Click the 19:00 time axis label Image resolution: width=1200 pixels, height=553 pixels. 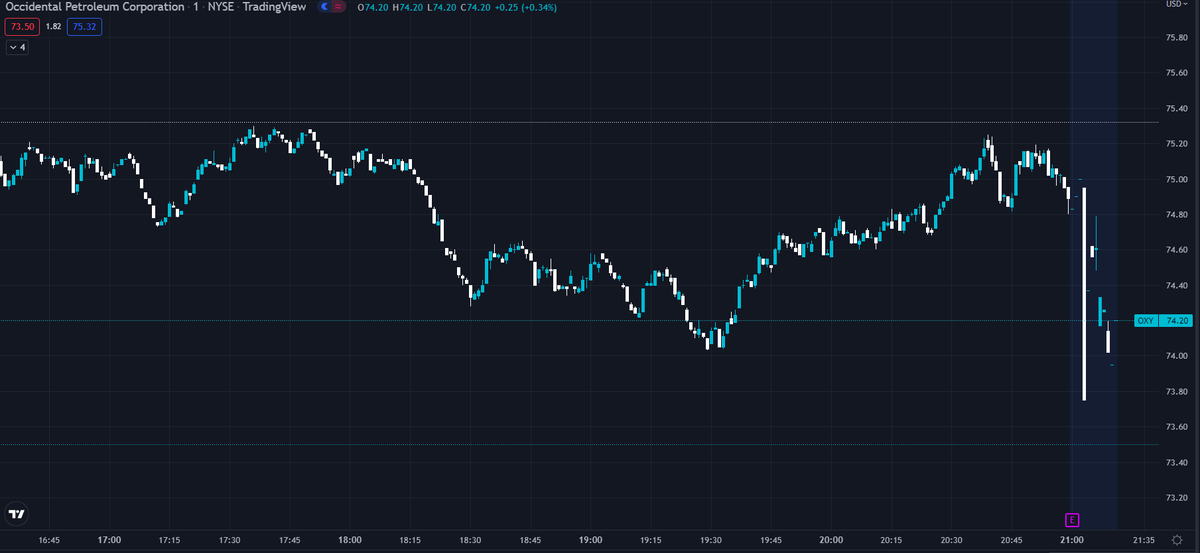coord(590,540)
